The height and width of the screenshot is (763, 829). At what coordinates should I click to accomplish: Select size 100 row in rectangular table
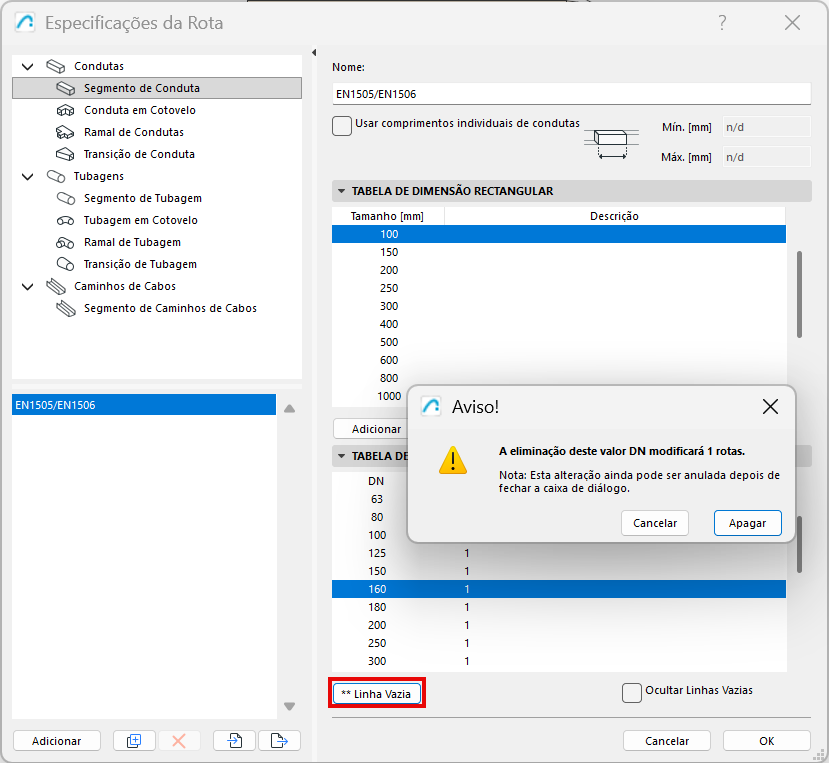(559, 234)
